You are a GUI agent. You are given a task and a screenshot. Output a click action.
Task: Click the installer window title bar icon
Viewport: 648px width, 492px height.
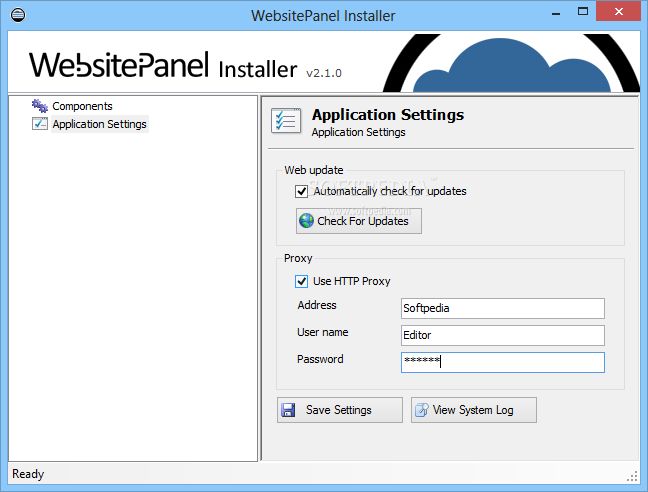(14, 15)
